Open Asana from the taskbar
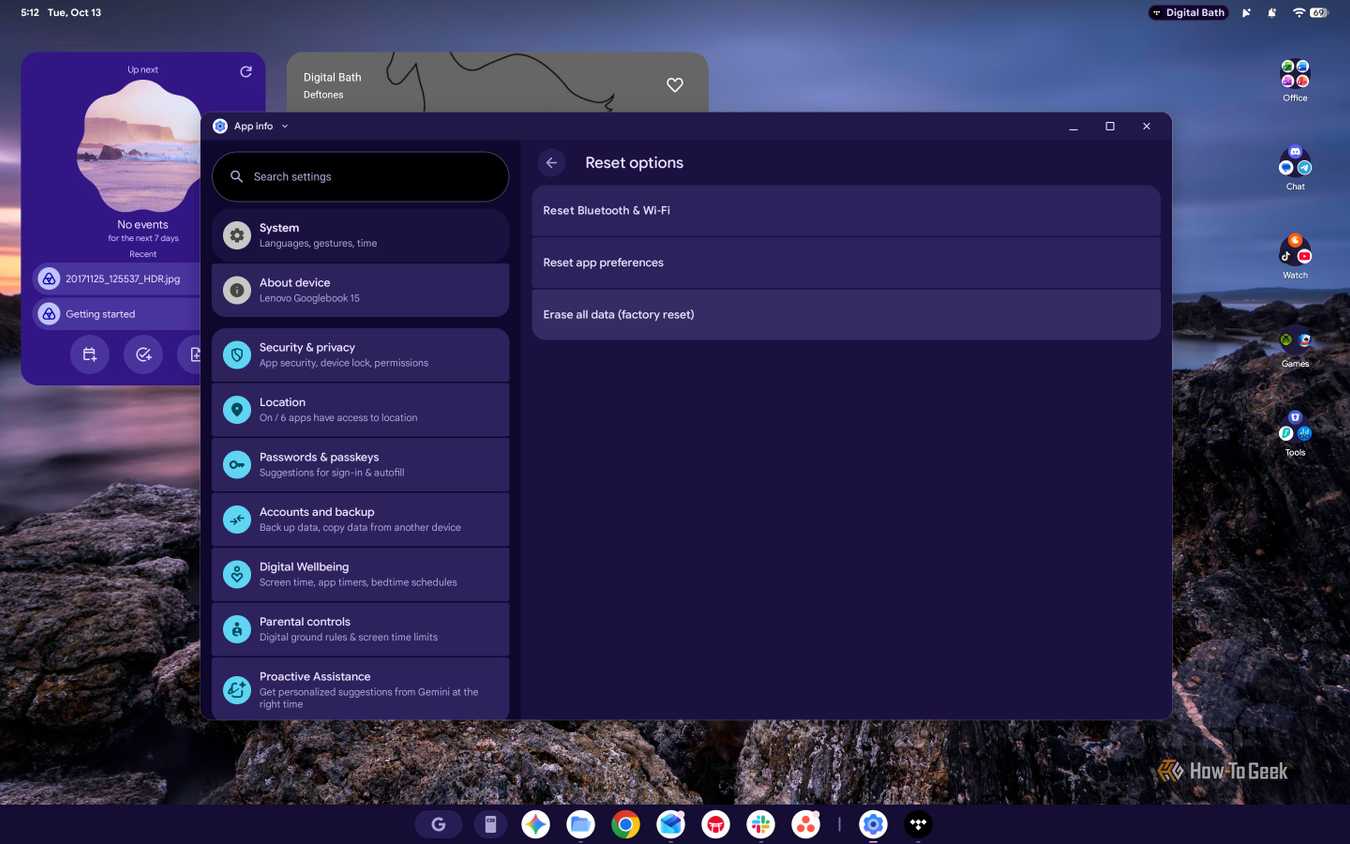 click(806, 824)
